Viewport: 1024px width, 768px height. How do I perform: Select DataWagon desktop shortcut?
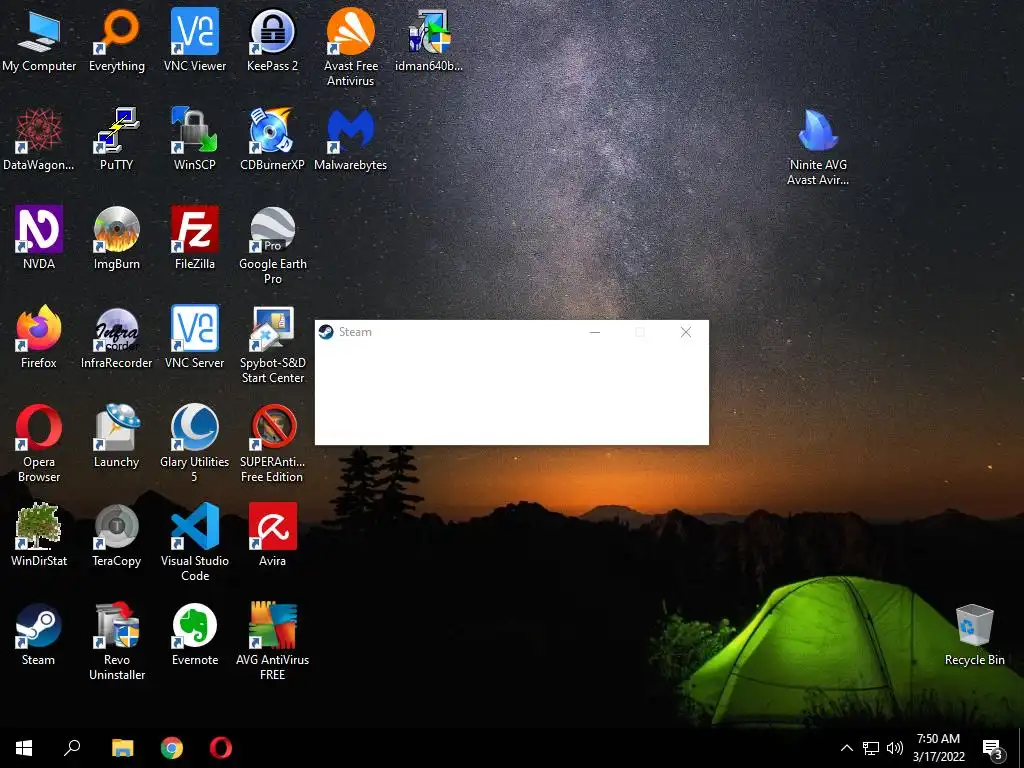click(39, 139)
